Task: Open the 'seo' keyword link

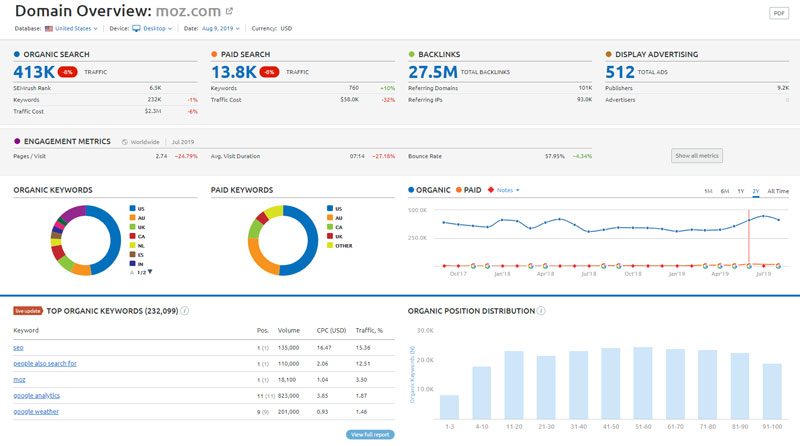Action: click(18, 348)
